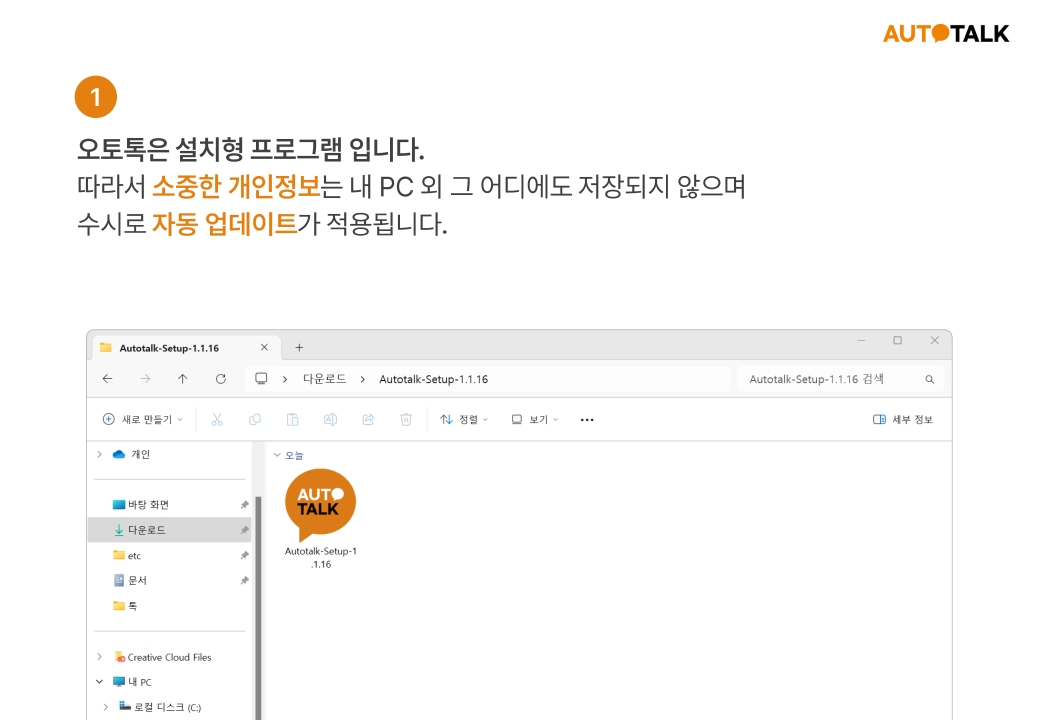Viewport: 1040px width, 720px height.
Task: Toggle the 세부 정보 details pane
Action: (903, 419)
